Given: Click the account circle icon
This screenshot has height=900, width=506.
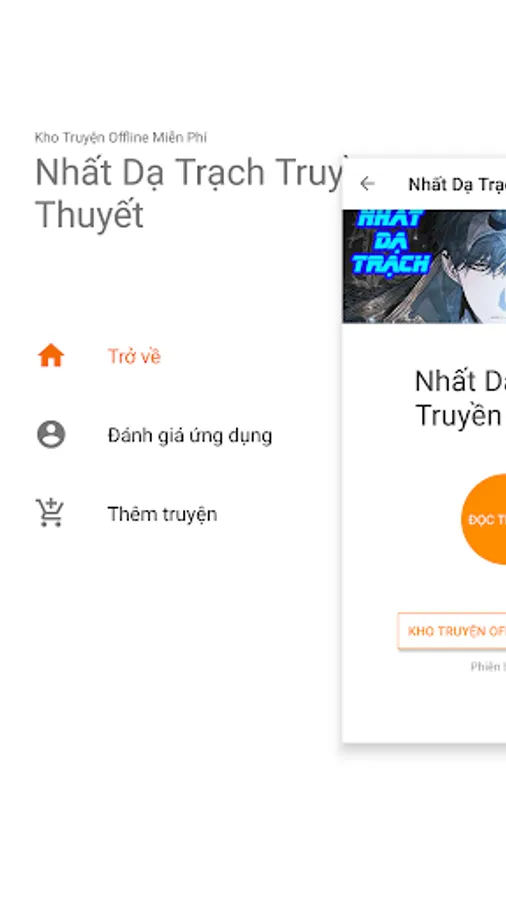Looking at the screenshot, I should tap(51, 435).
